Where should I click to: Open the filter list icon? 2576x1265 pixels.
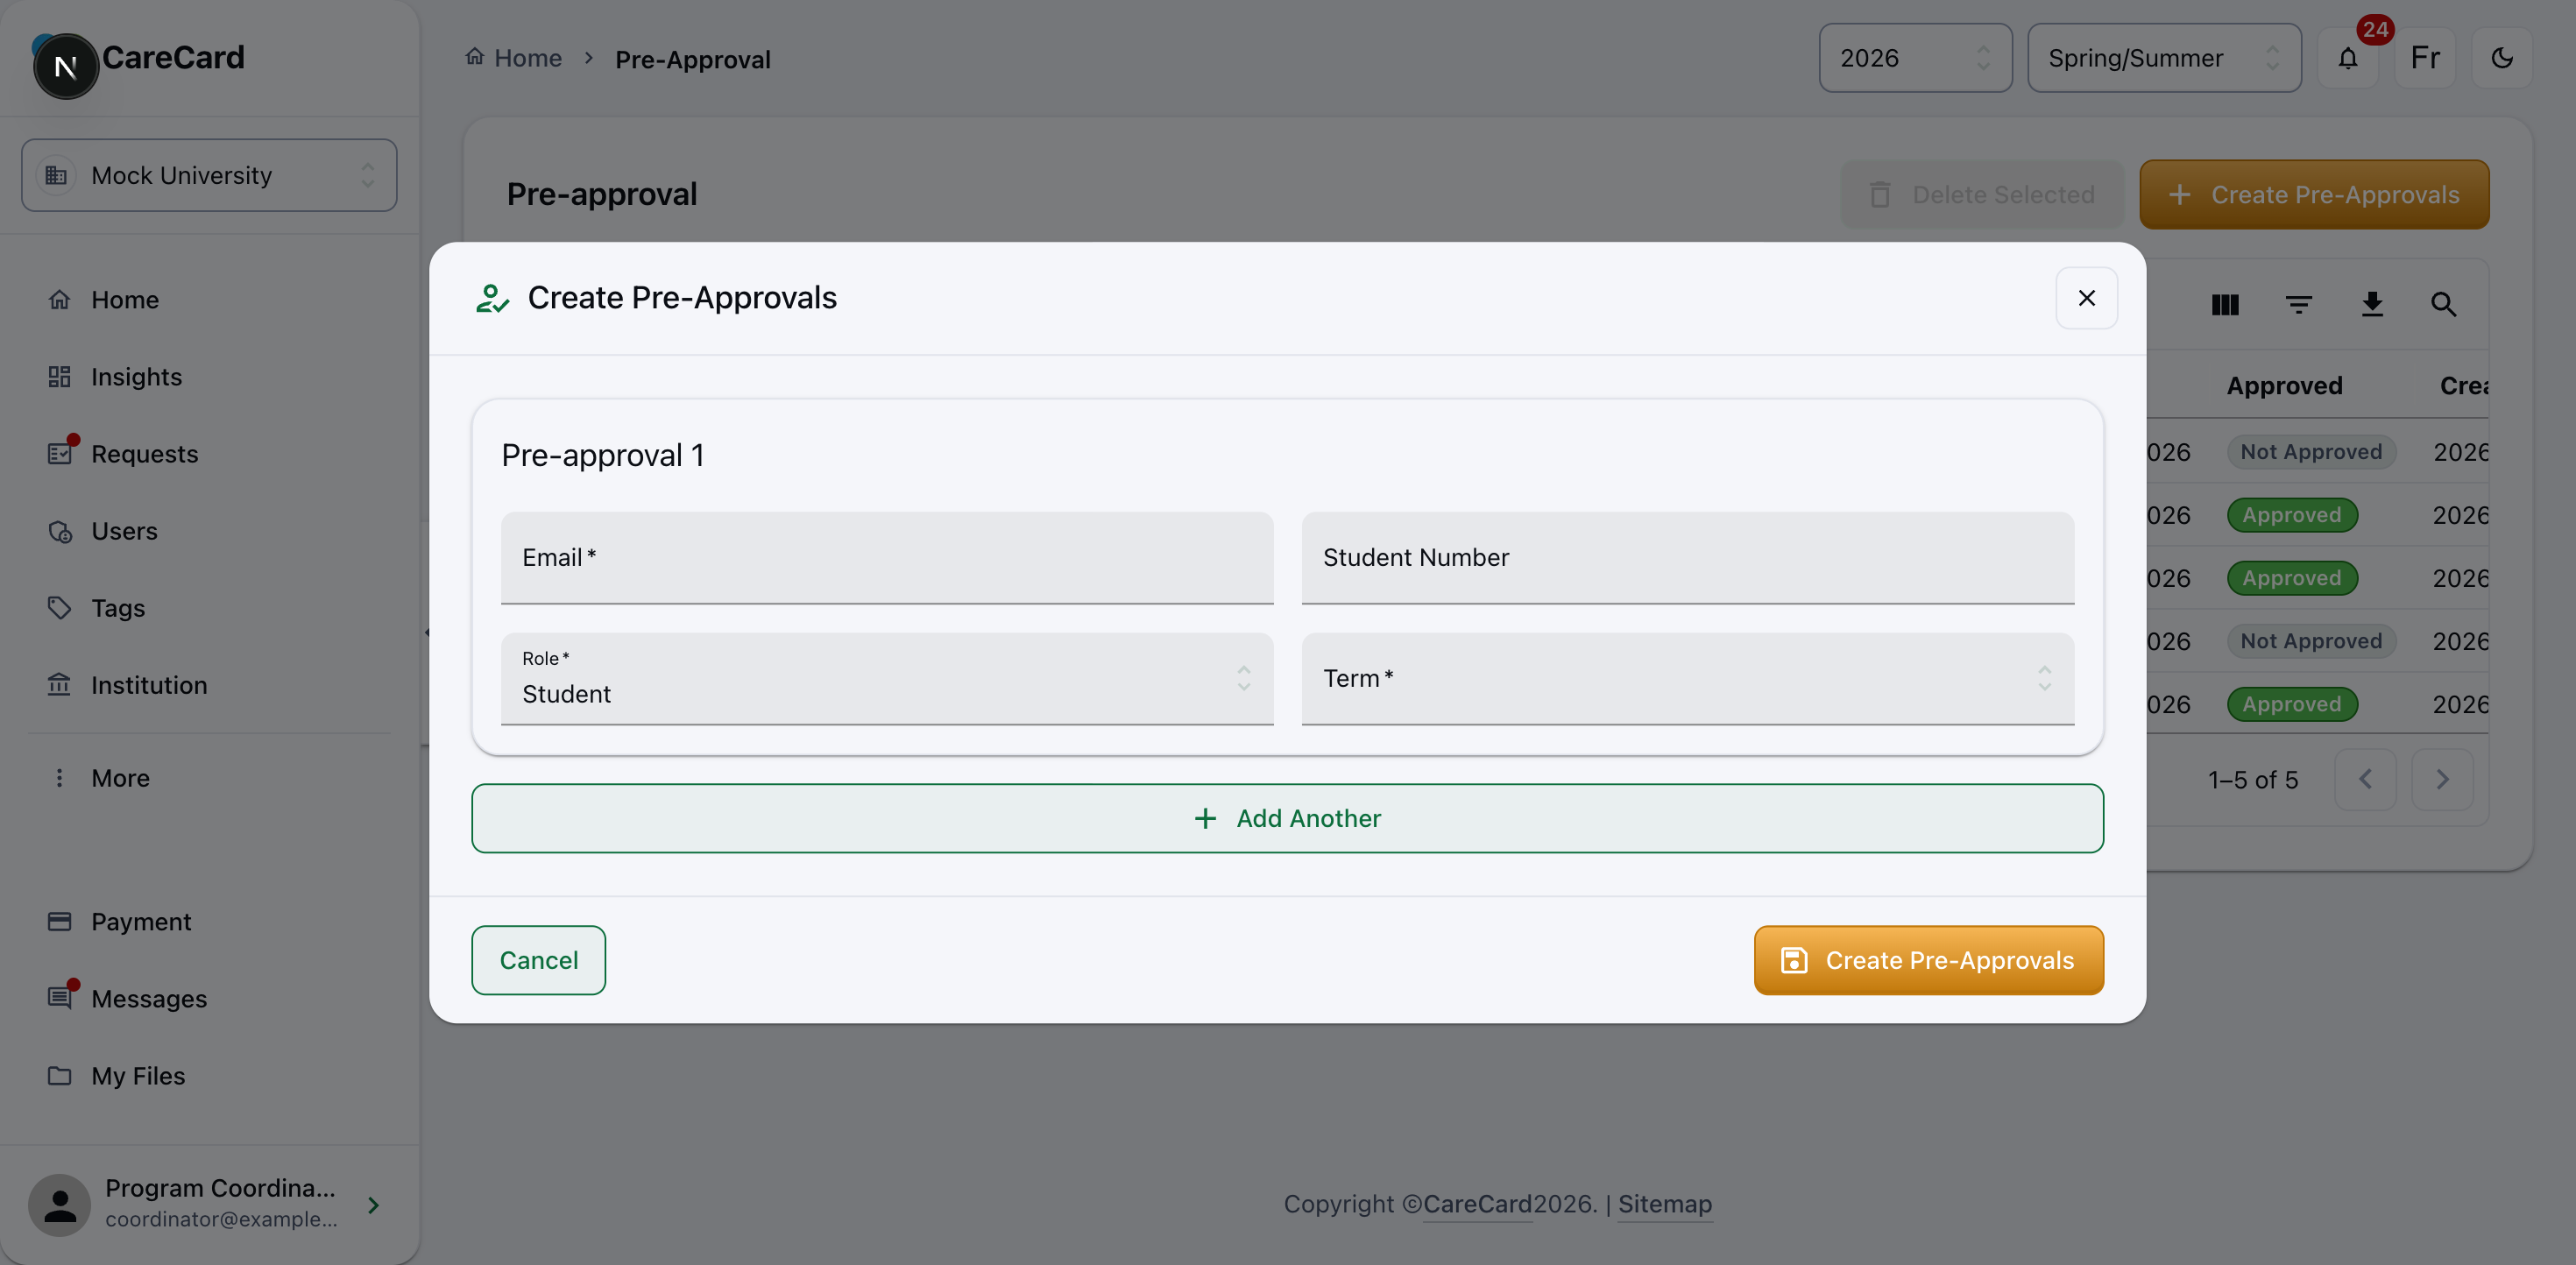tap(2298, 304)
